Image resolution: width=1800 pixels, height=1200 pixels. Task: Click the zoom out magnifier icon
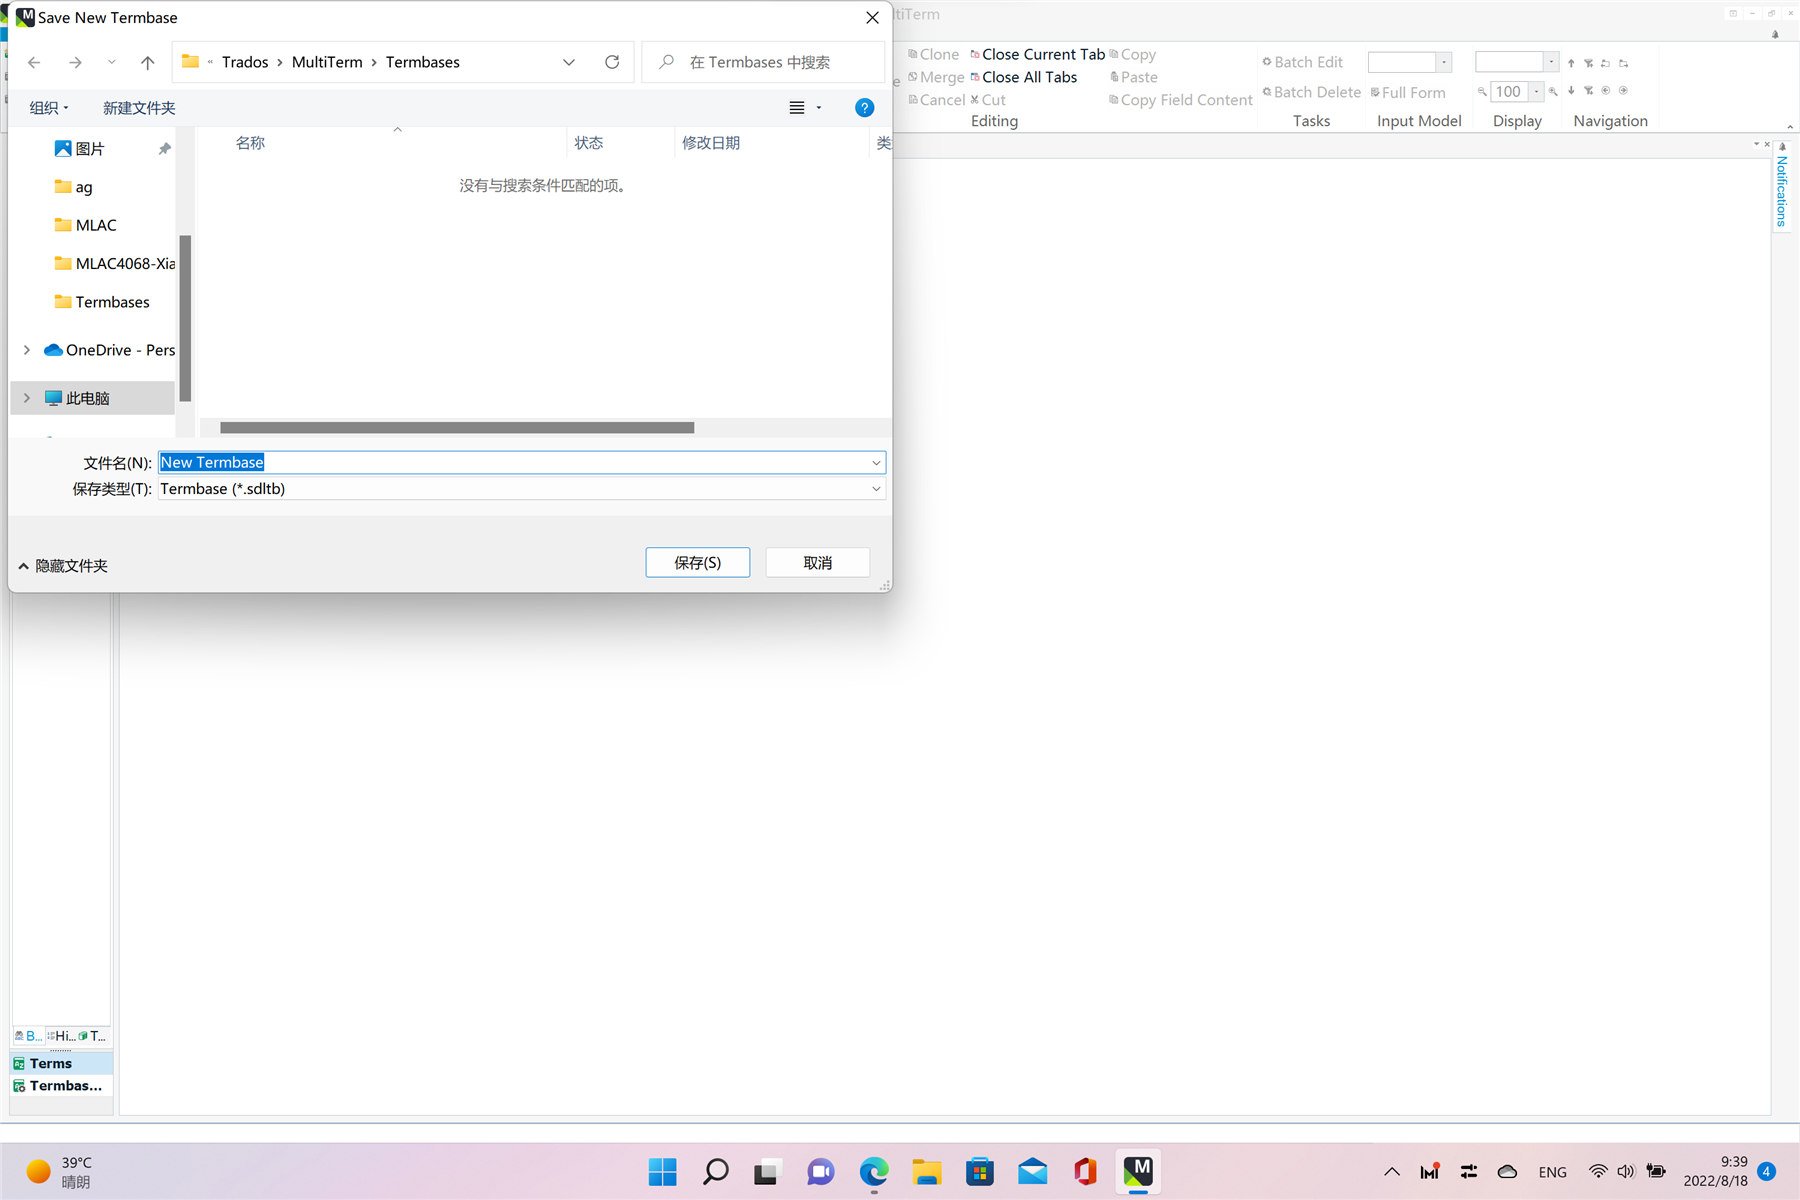click(x=1482, y=91)
